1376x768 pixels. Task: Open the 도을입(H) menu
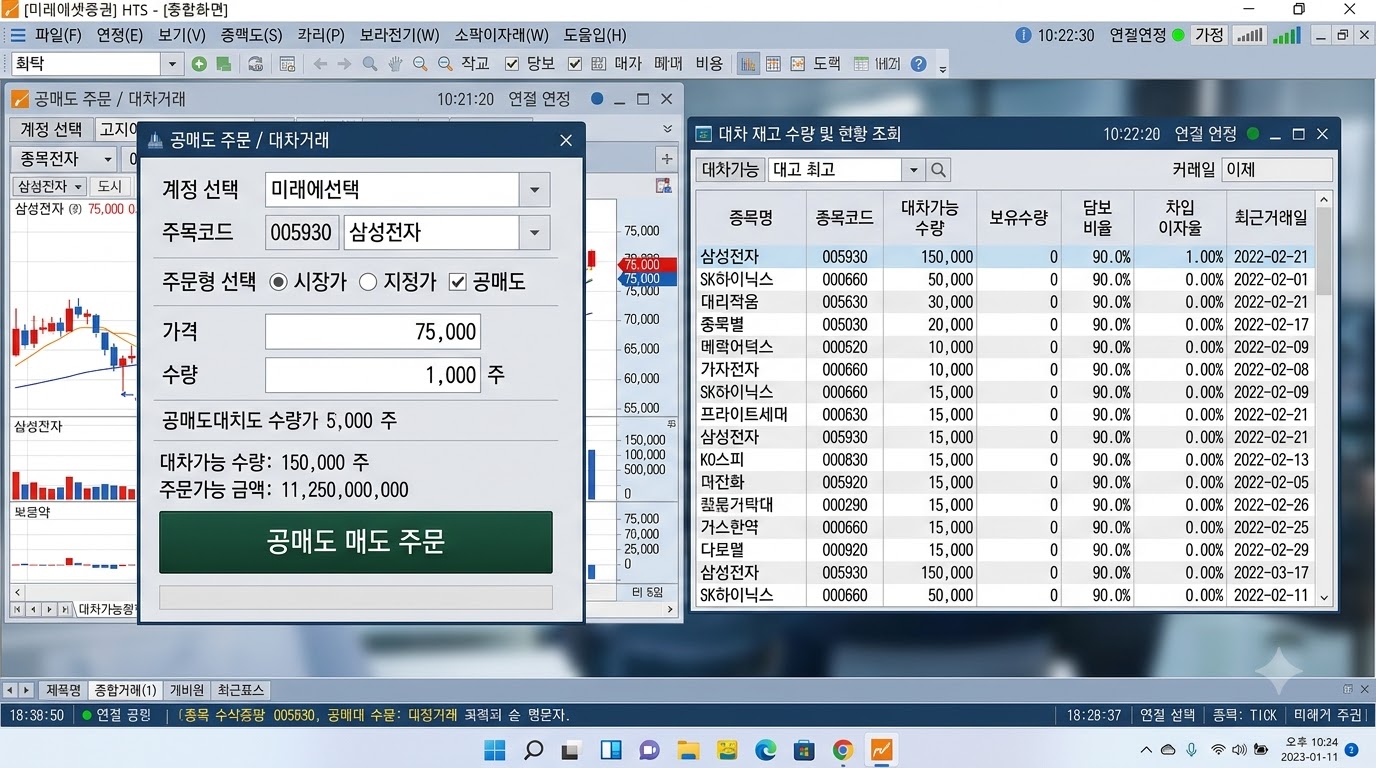[x=595, y=35]
